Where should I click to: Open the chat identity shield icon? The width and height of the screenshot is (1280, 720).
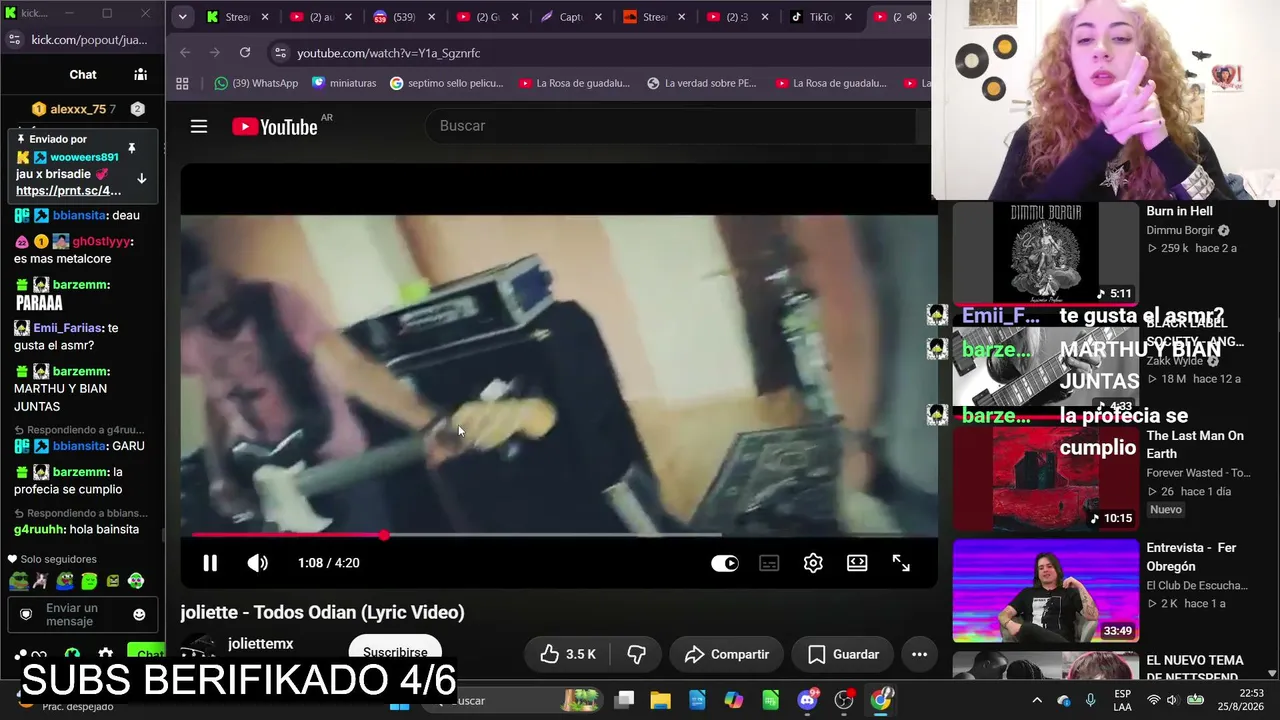tap(26, 614)
